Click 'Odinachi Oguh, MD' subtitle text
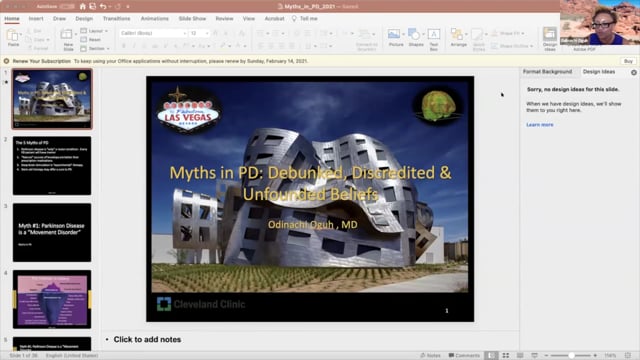Screen dimensions: 640x360 [313, 224]
